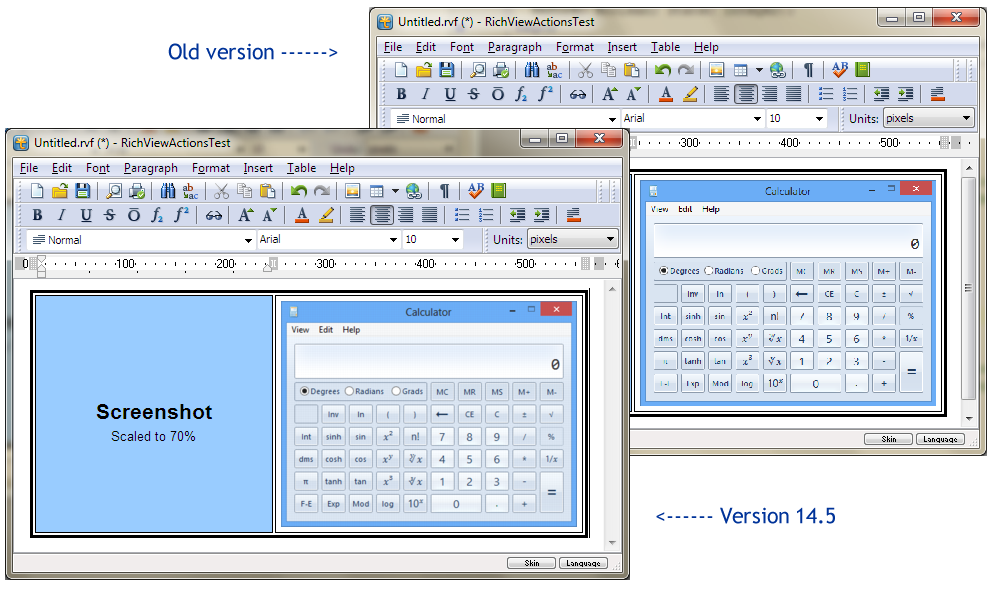Image resolution: width=992 pixels, height=589 pixels.
Task: Click the superscript icon in the old version window
Action: [545, 94]
